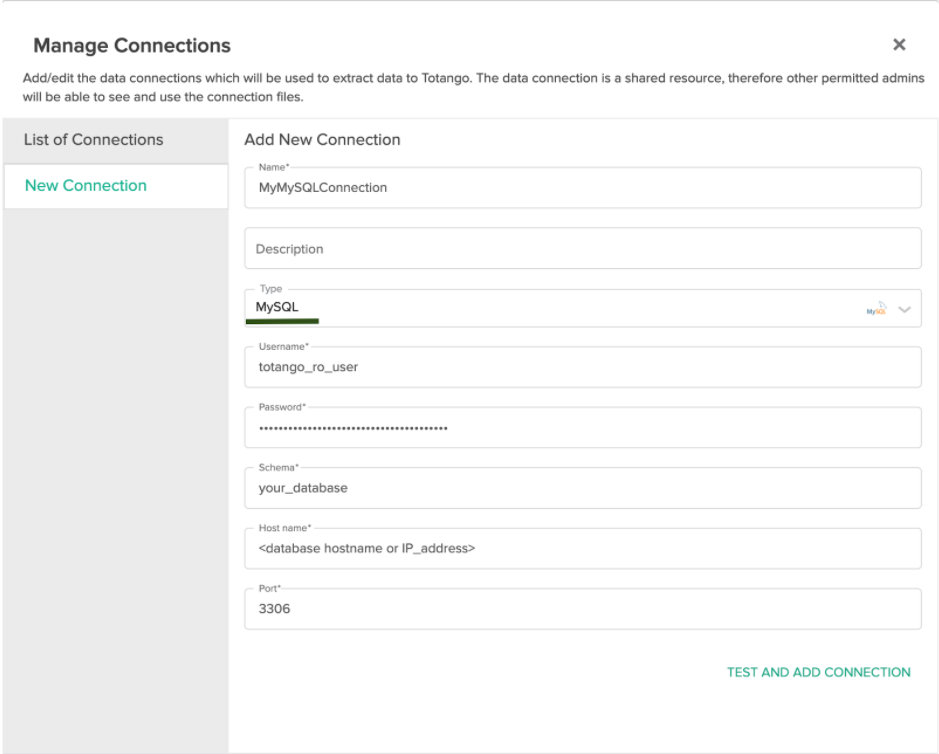The width and height of the screenshot is (939, 754).
Task: Click the Schema input field
Action: pos(583,488)
